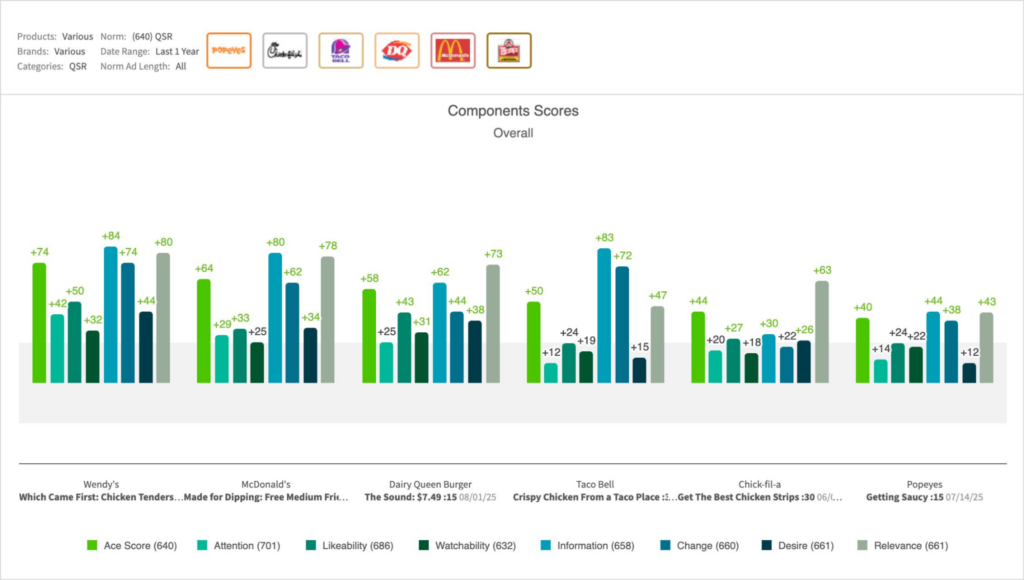Click McDonald's +78 Relevance bar
The width and height of the screenshot is (1024, 580).
tap(328, 319)
